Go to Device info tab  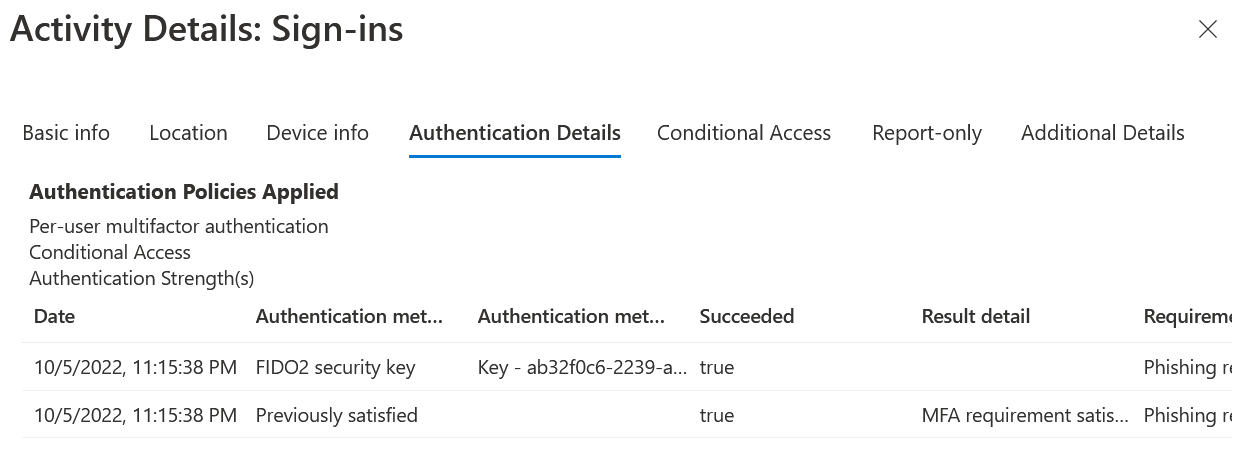[x=317, y=133]
